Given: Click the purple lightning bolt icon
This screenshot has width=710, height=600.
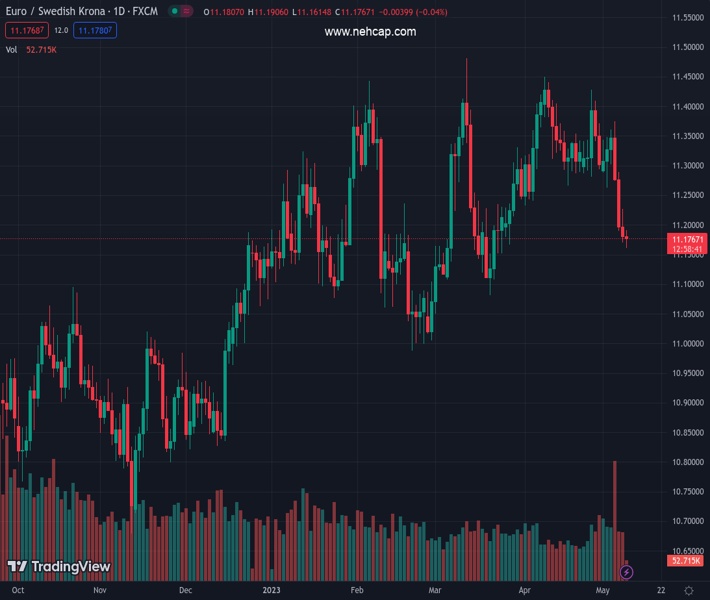Looking at the screenshot, I should [x=626, y=572].
